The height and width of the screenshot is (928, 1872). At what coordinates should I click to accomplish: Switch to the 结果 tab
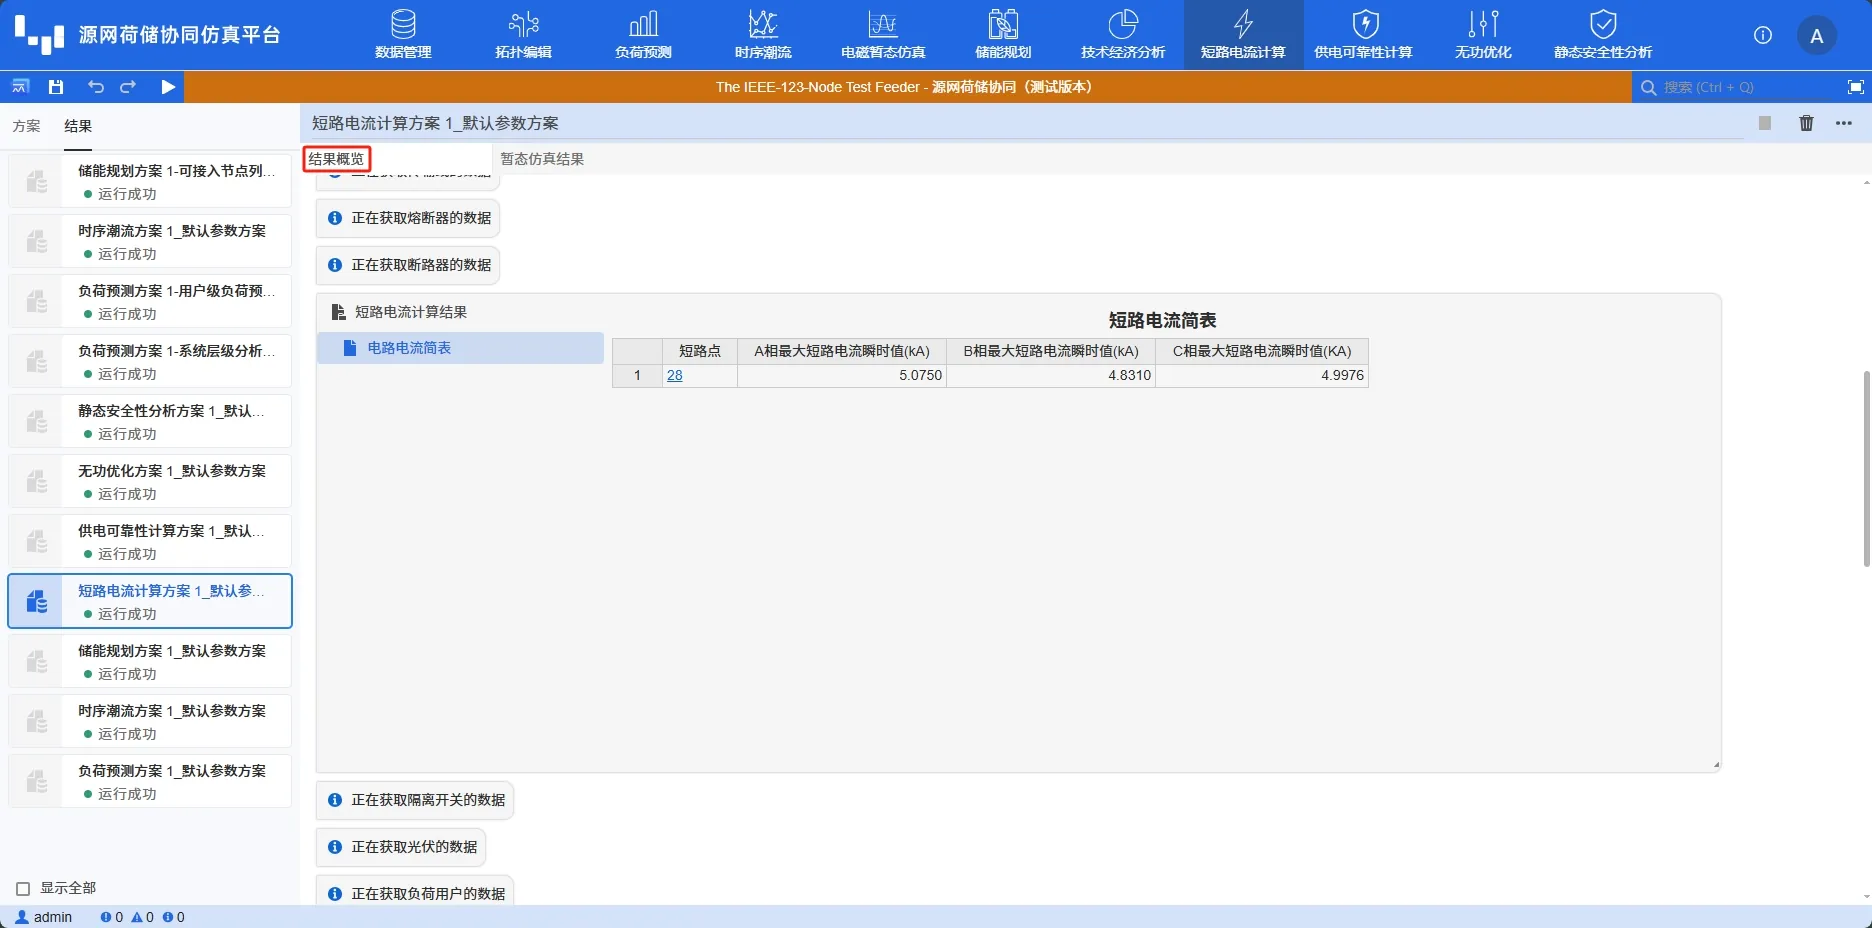coord(78,126)
